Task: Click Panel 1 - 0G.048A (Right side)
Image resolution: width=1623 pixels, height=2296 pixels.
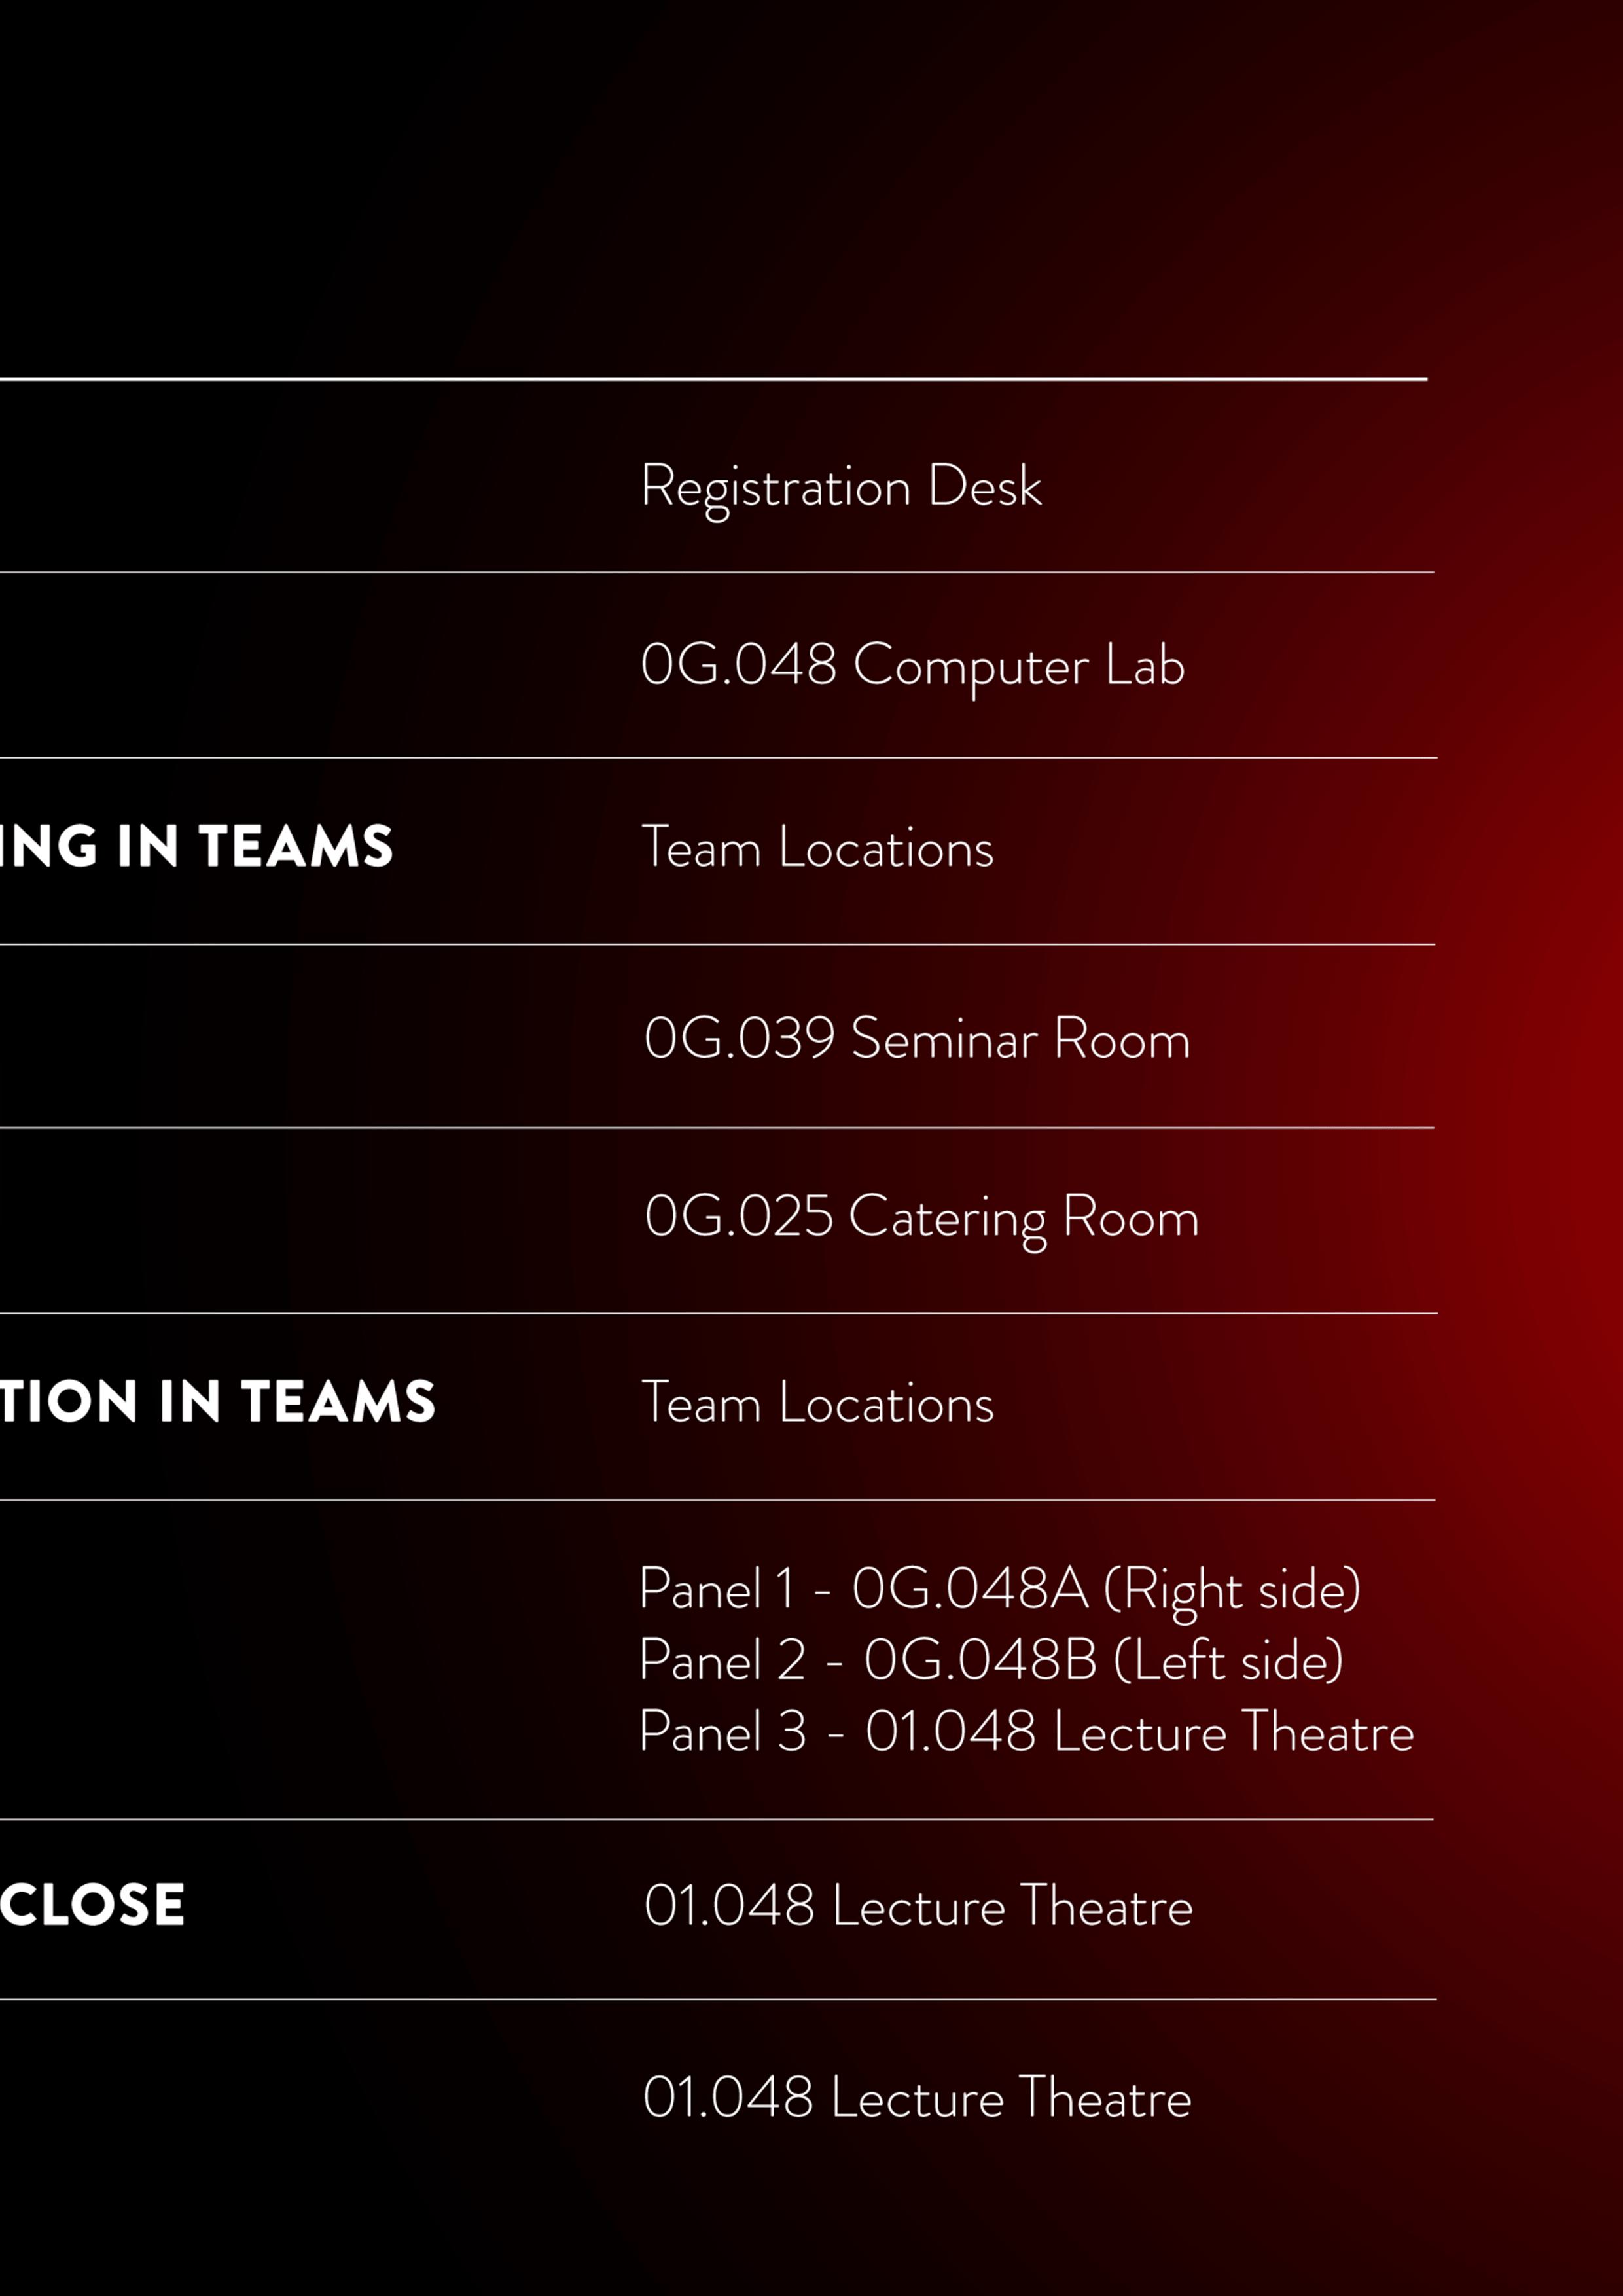Action: (x=999, y=1590)
